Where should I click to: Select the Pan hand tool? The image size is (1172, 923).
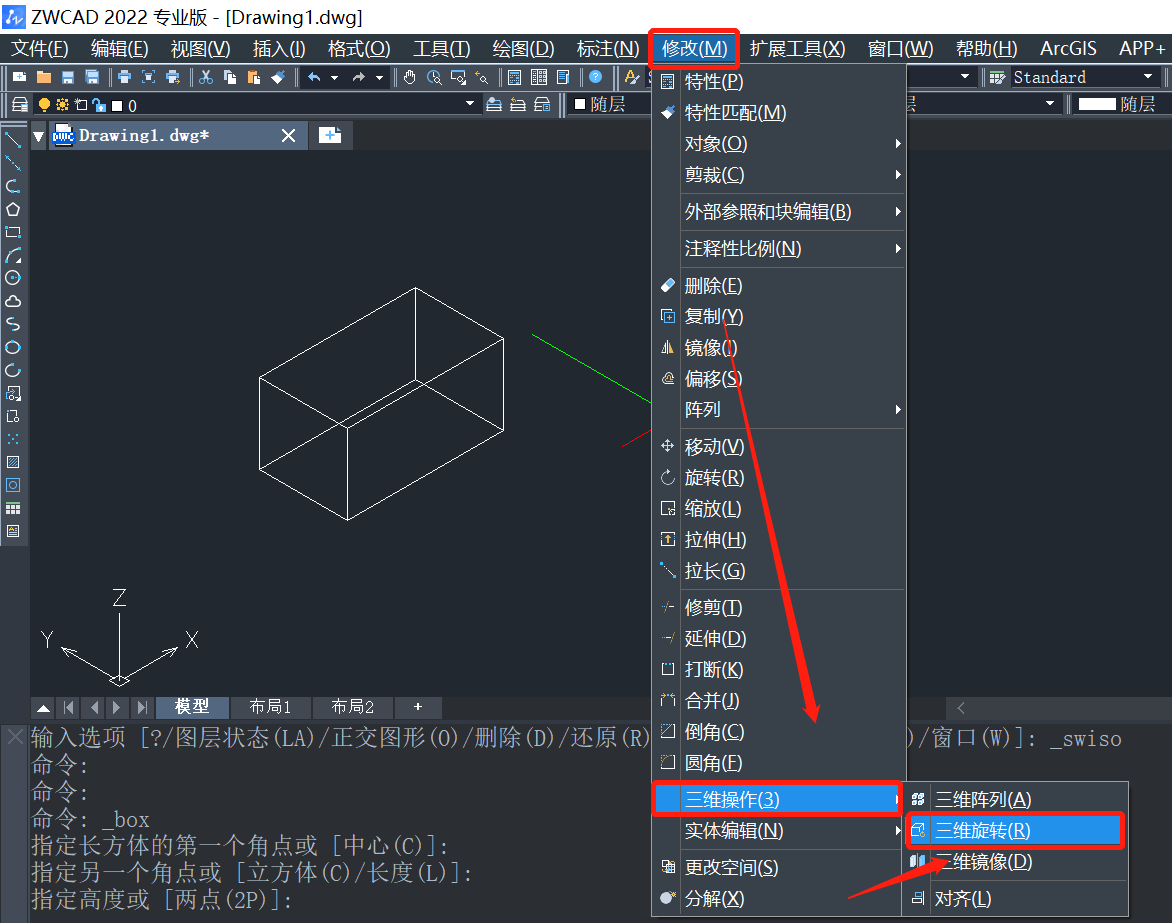click(410, 77)
